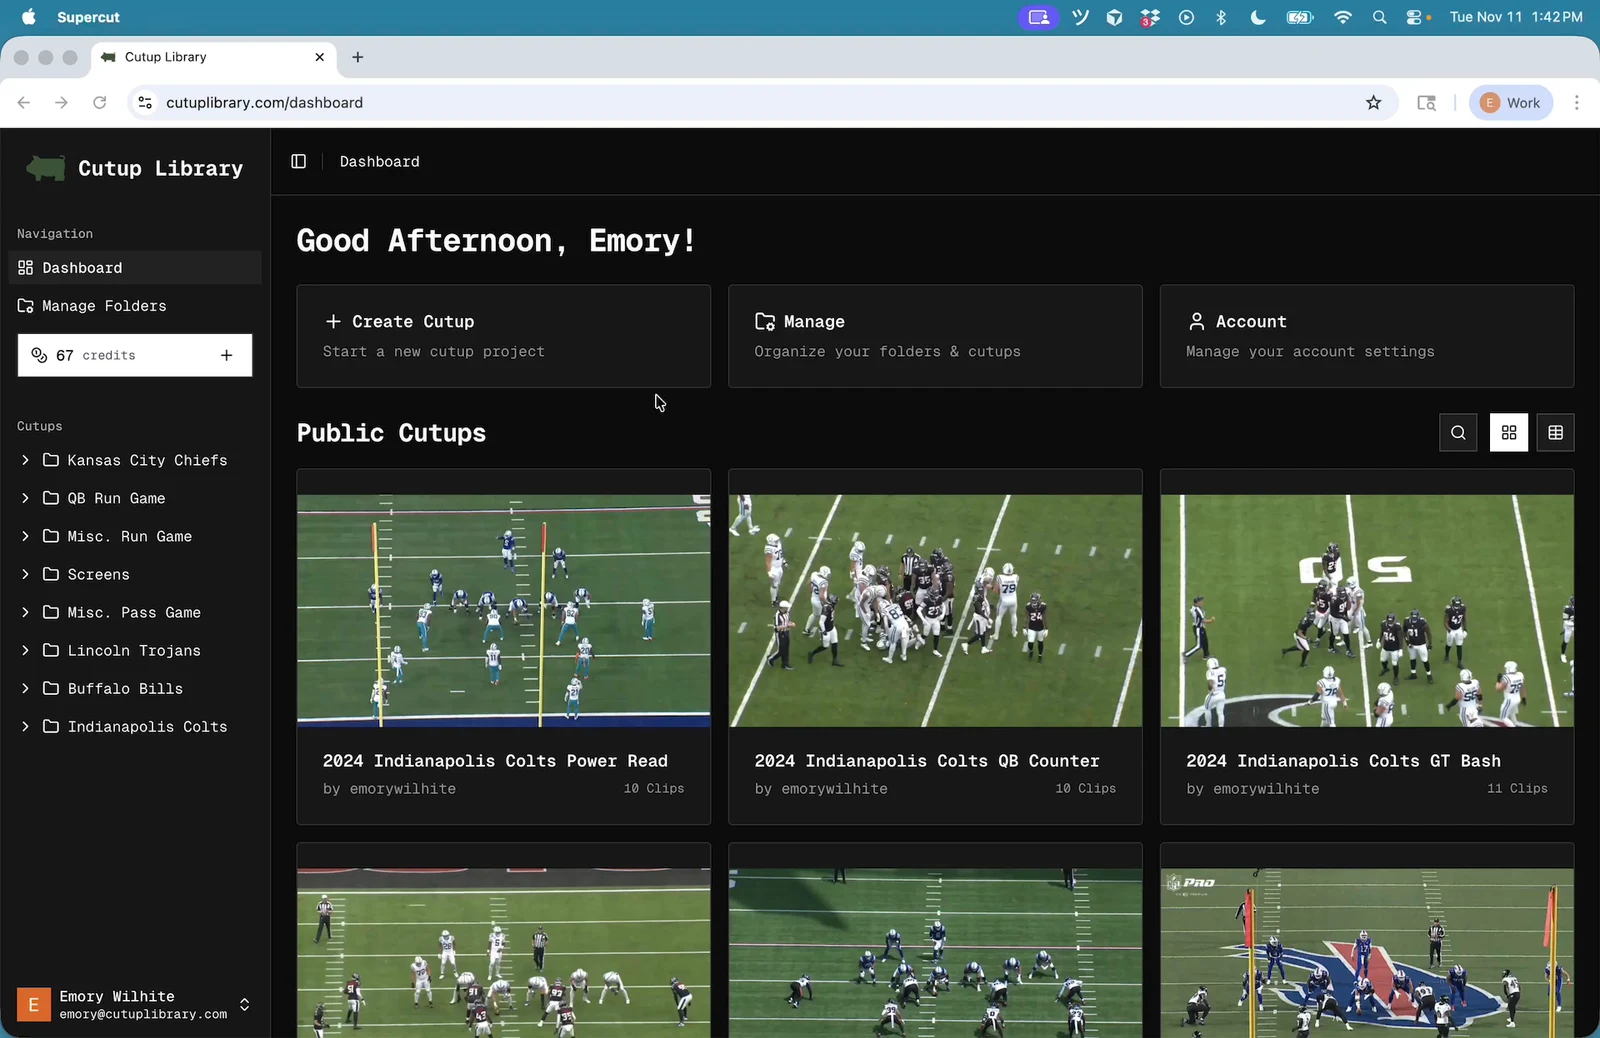This screenshot has width=1600, height=1038.
Task: Close the Cutup Library tab
Action: [320, 57]
